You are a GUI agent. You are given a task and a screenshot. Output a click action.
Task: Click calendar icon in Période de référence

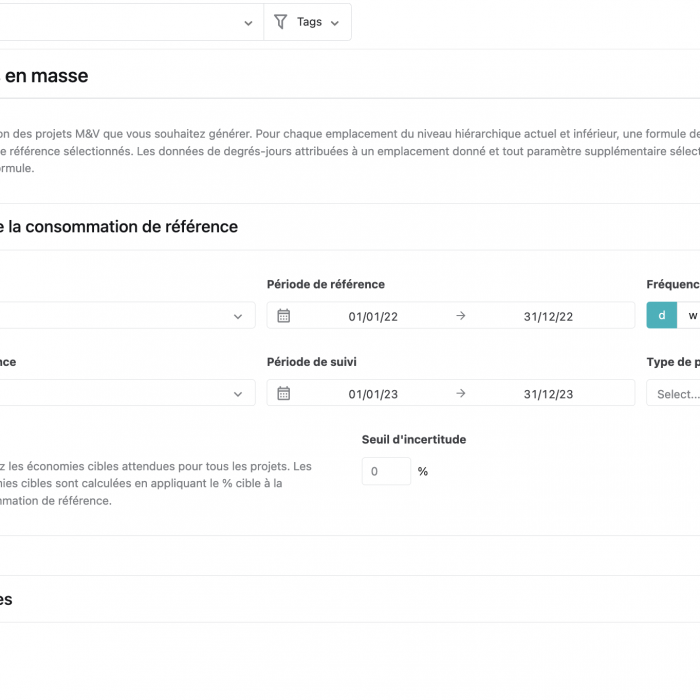coord(283,316)
